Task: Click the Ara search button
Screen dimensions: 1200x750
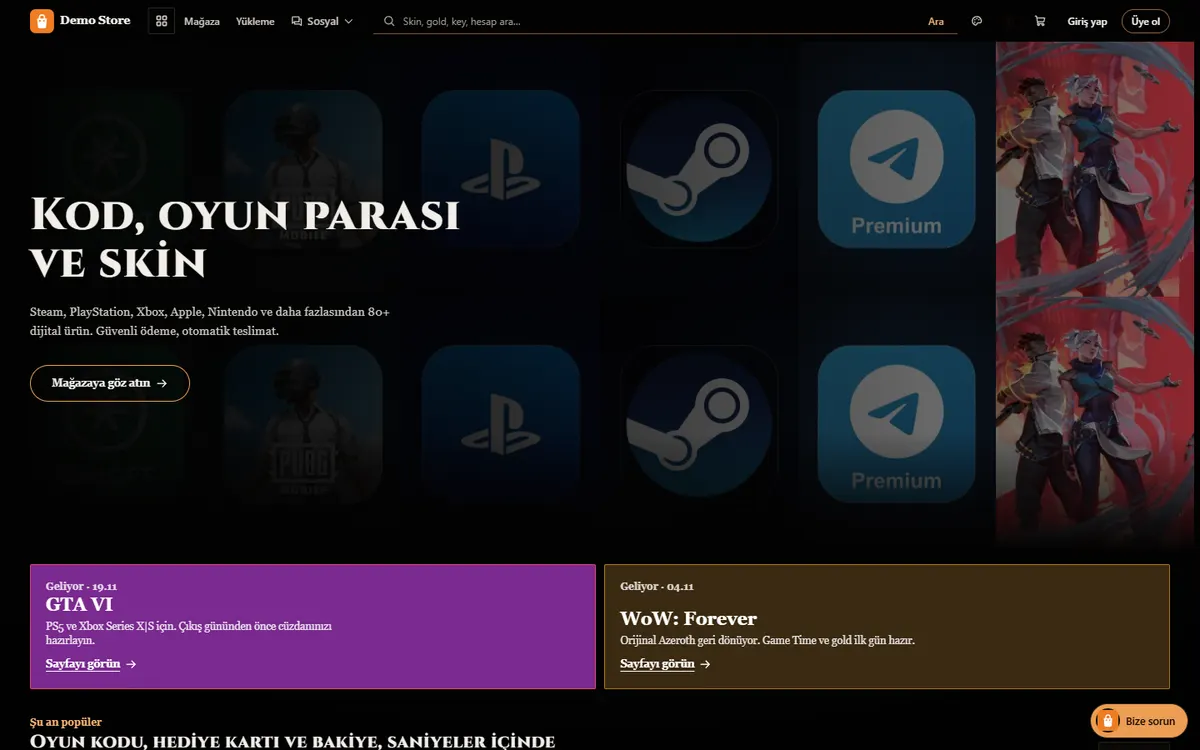Action: coord(936,21)
